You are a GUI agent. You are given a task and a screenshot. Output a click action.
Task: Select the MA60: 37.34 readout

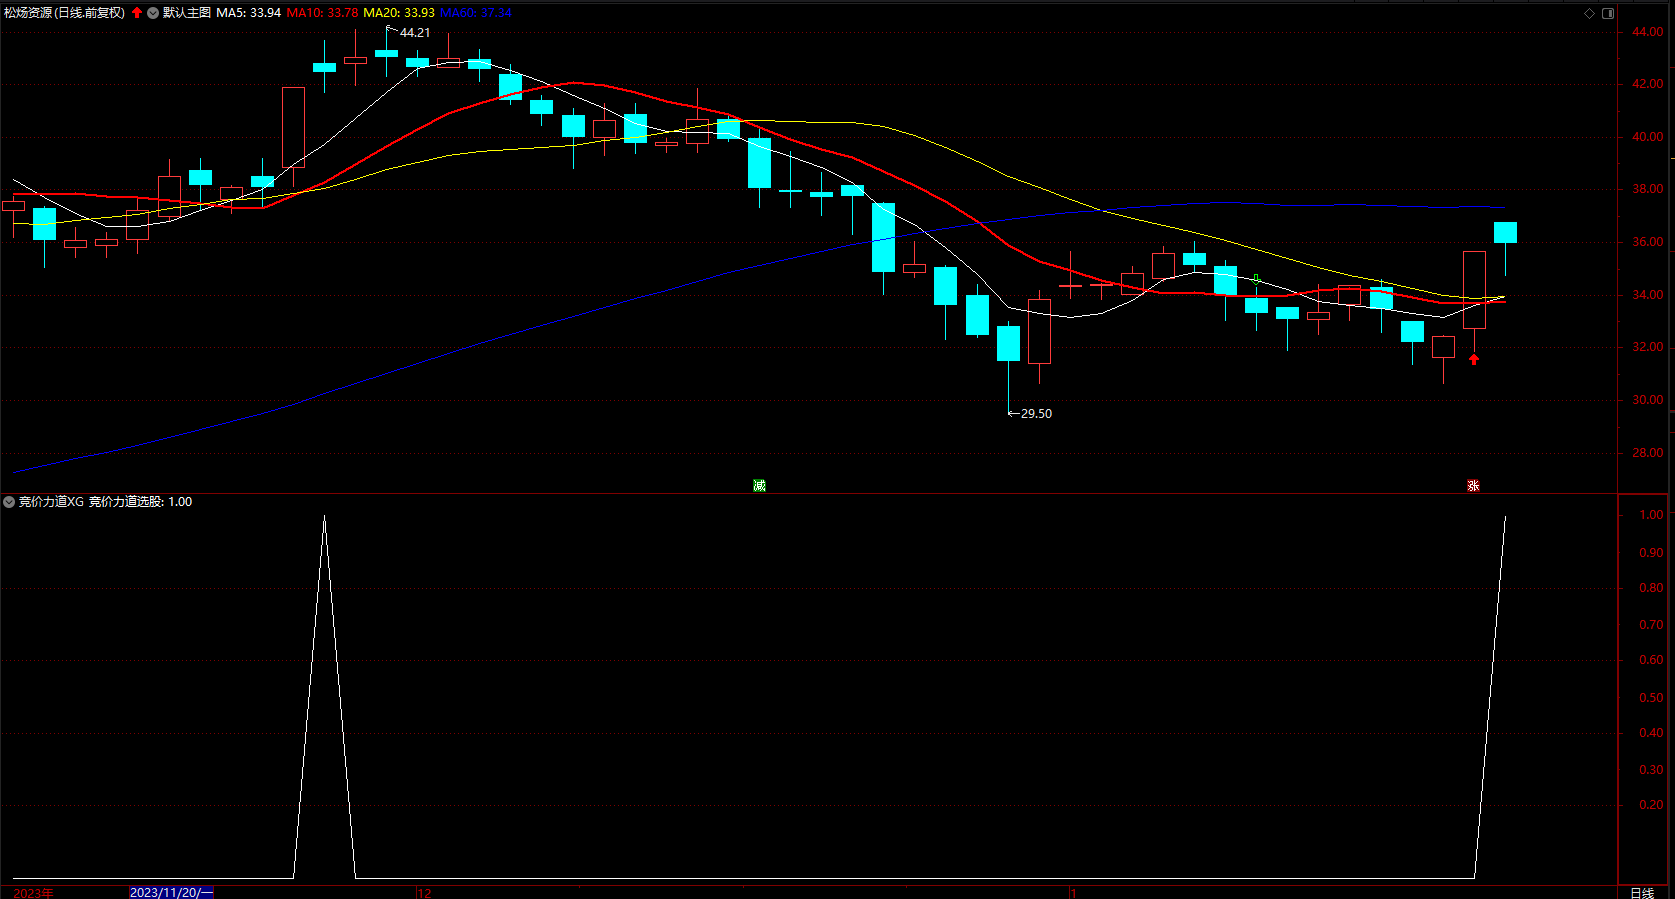(x=476, y=13)
